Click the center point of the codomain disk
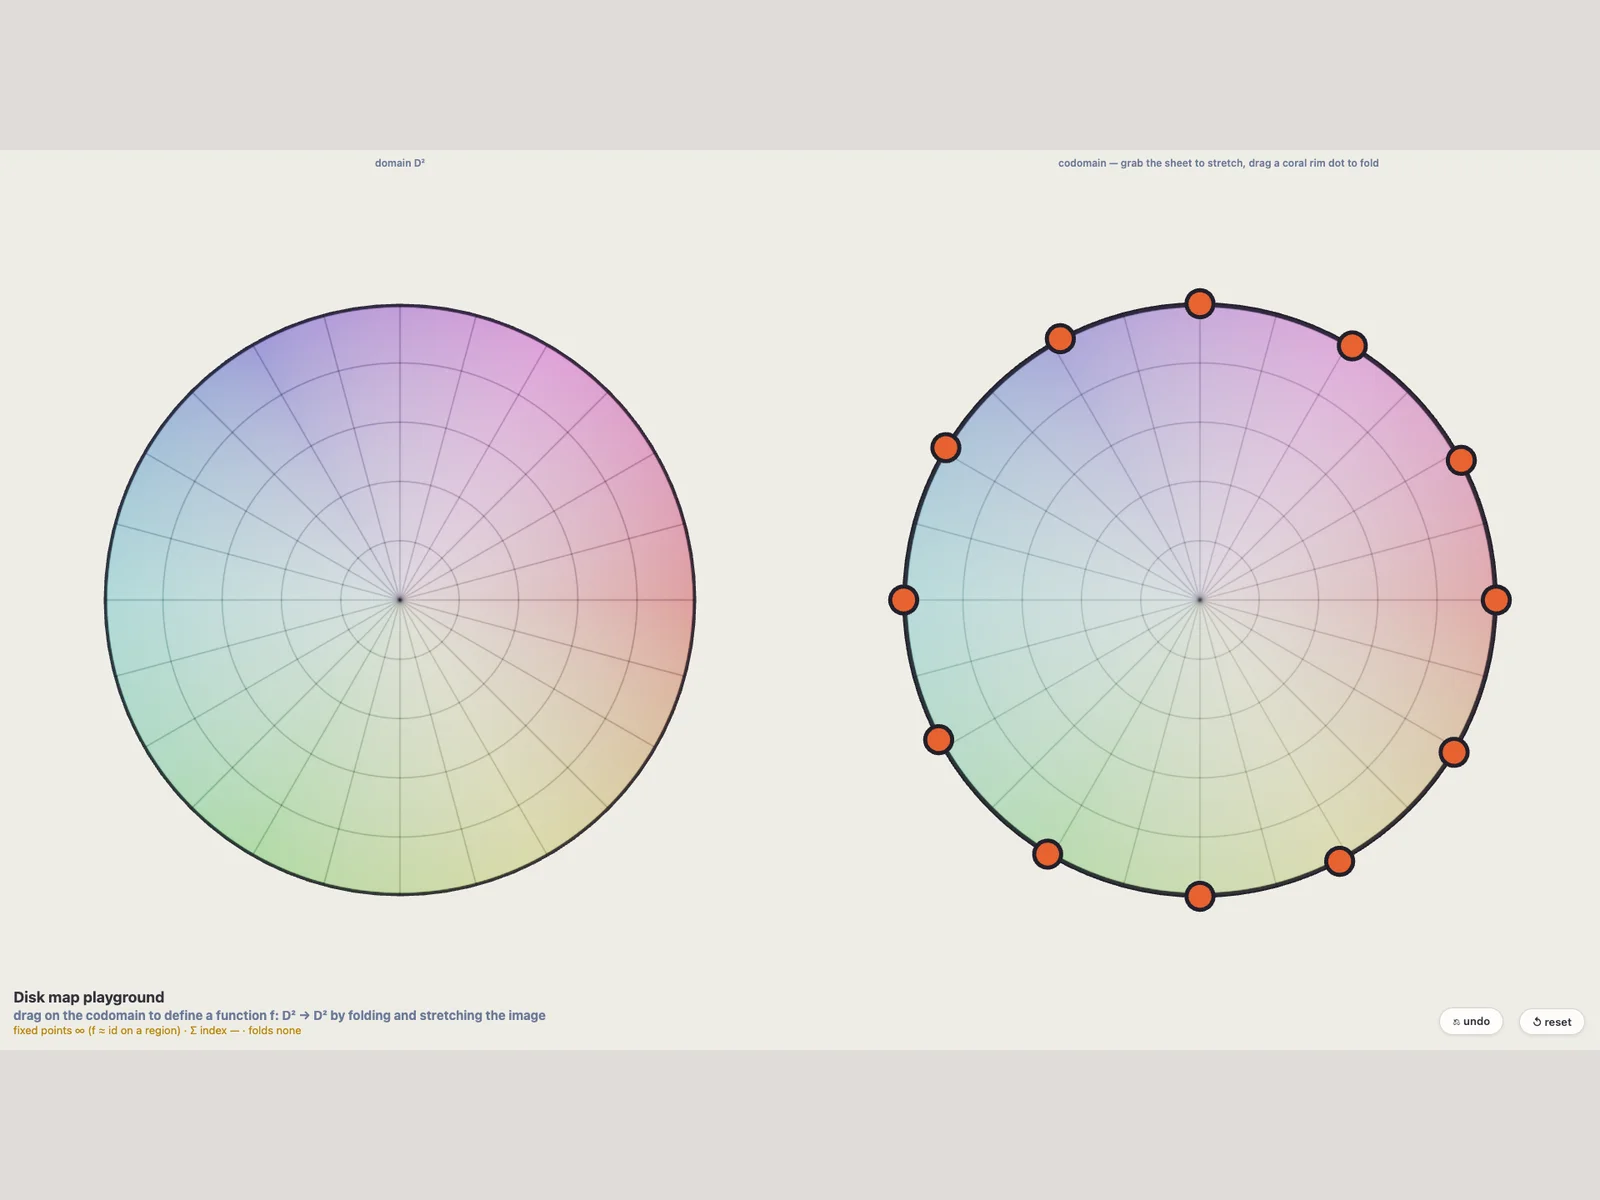1600x1200 pixels. pyautogui.click(x=1200, y=600)
